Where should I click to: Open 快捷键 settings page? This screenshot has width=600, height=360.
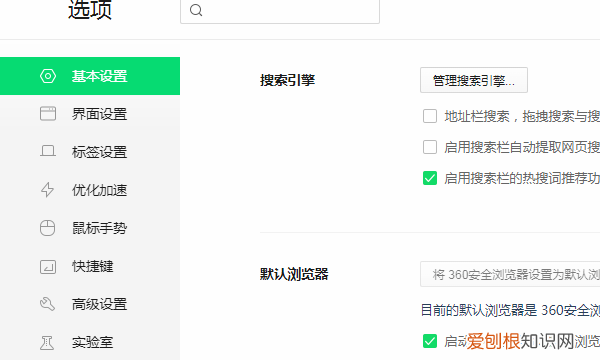click(90, 266)
